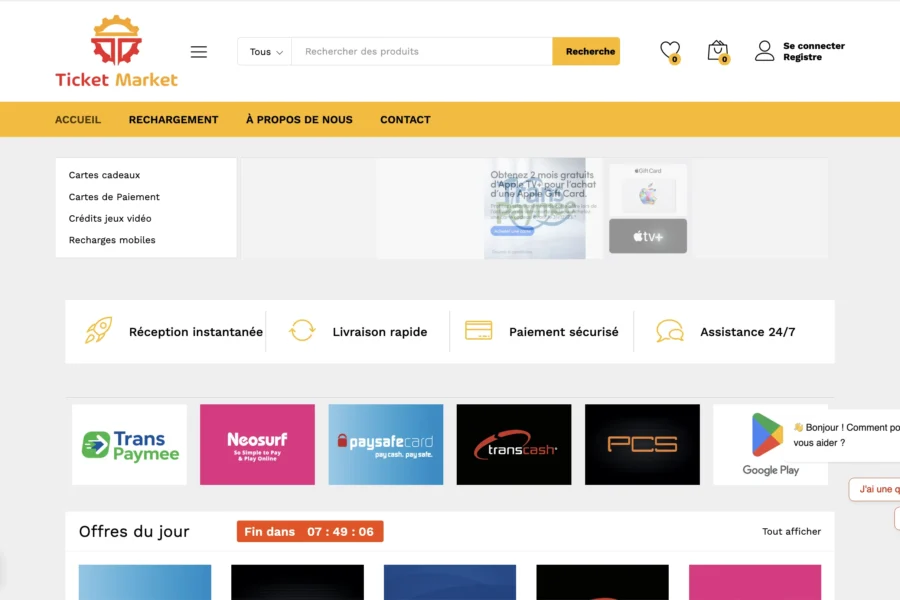
Task: Go to the ACCUEIL nav item
Action: point(78,119)
